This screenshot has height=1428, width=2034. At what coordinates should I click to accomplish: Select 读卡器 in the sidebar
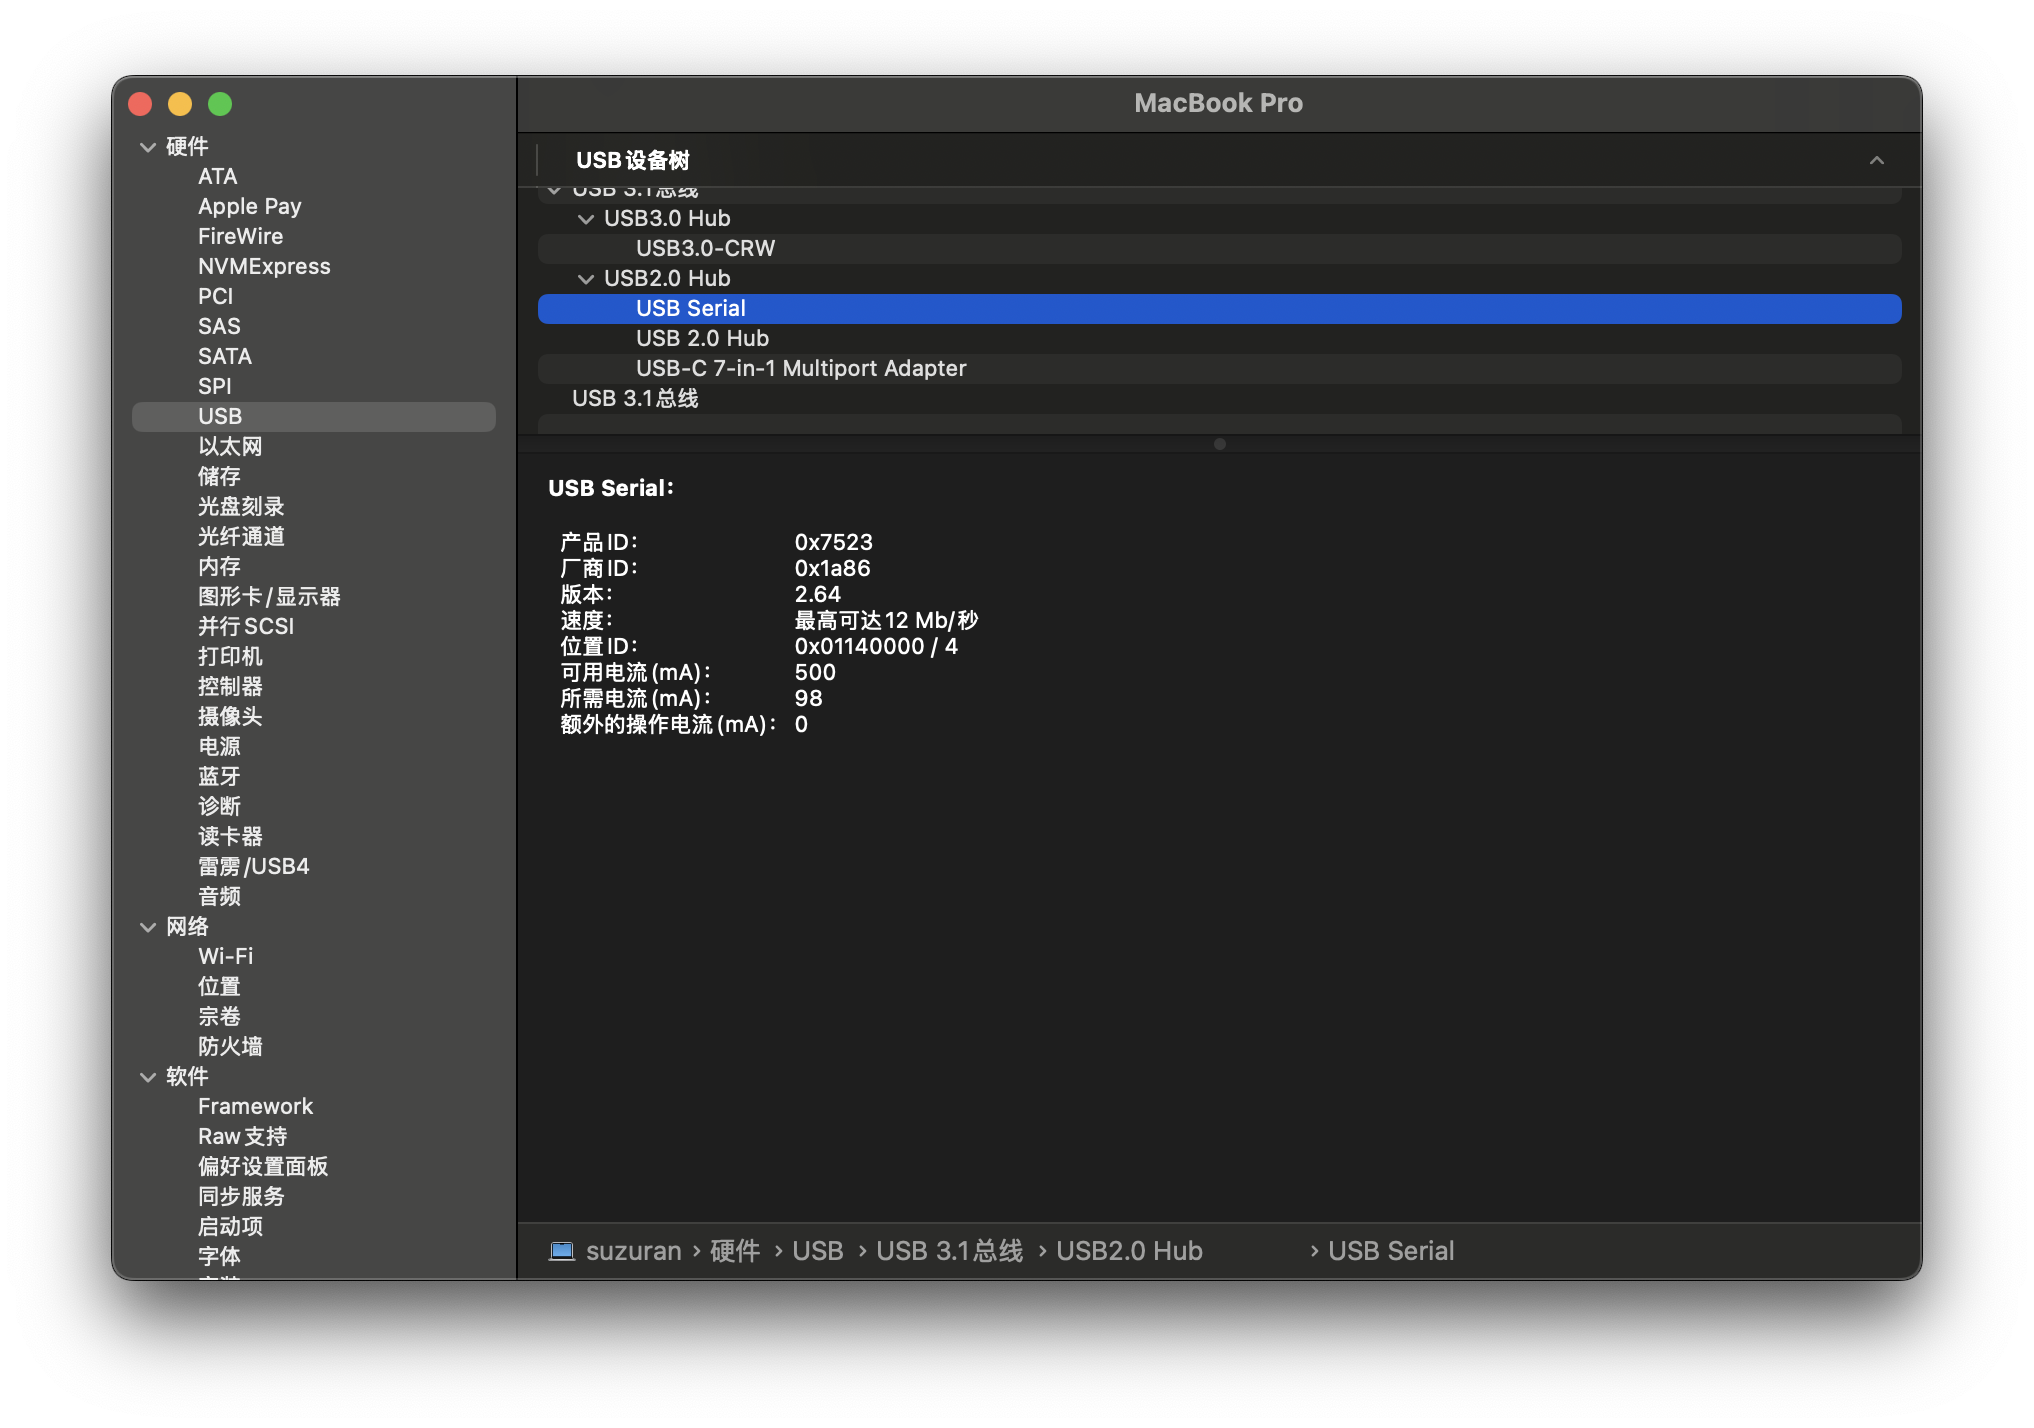pos(314,837)
